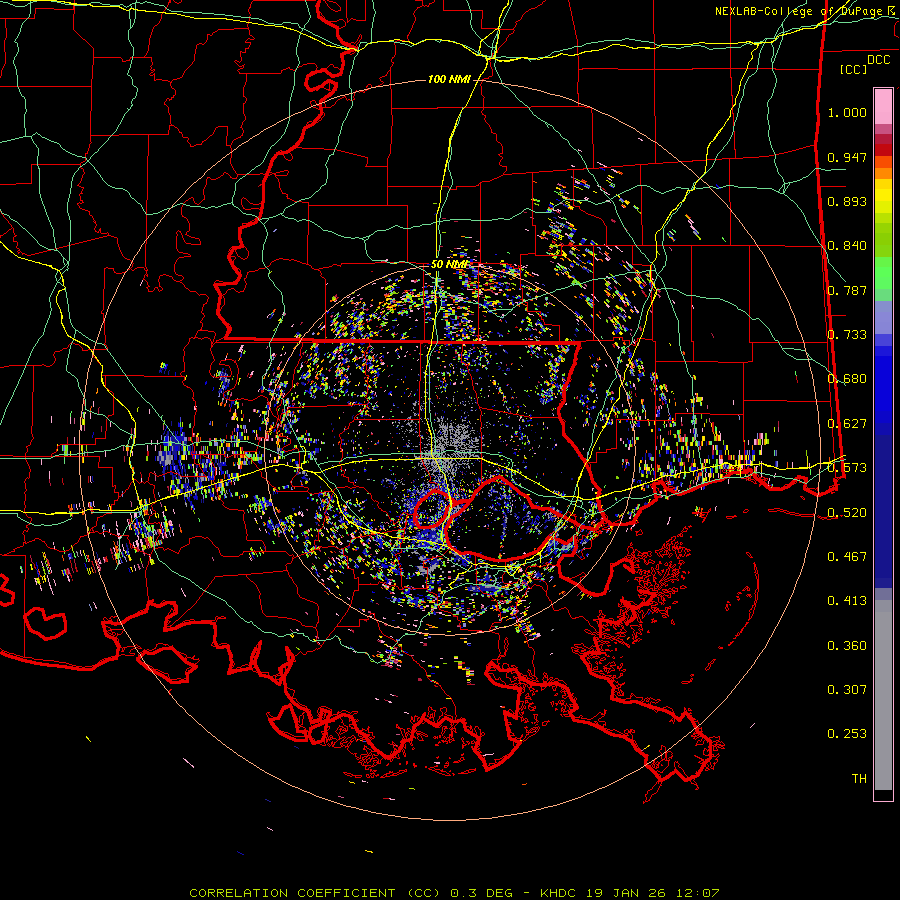Image resolution: width=900 pixels, height=900 pixels.
Task: Click the 0.787 scale value
Action: (x=847, y=290)
